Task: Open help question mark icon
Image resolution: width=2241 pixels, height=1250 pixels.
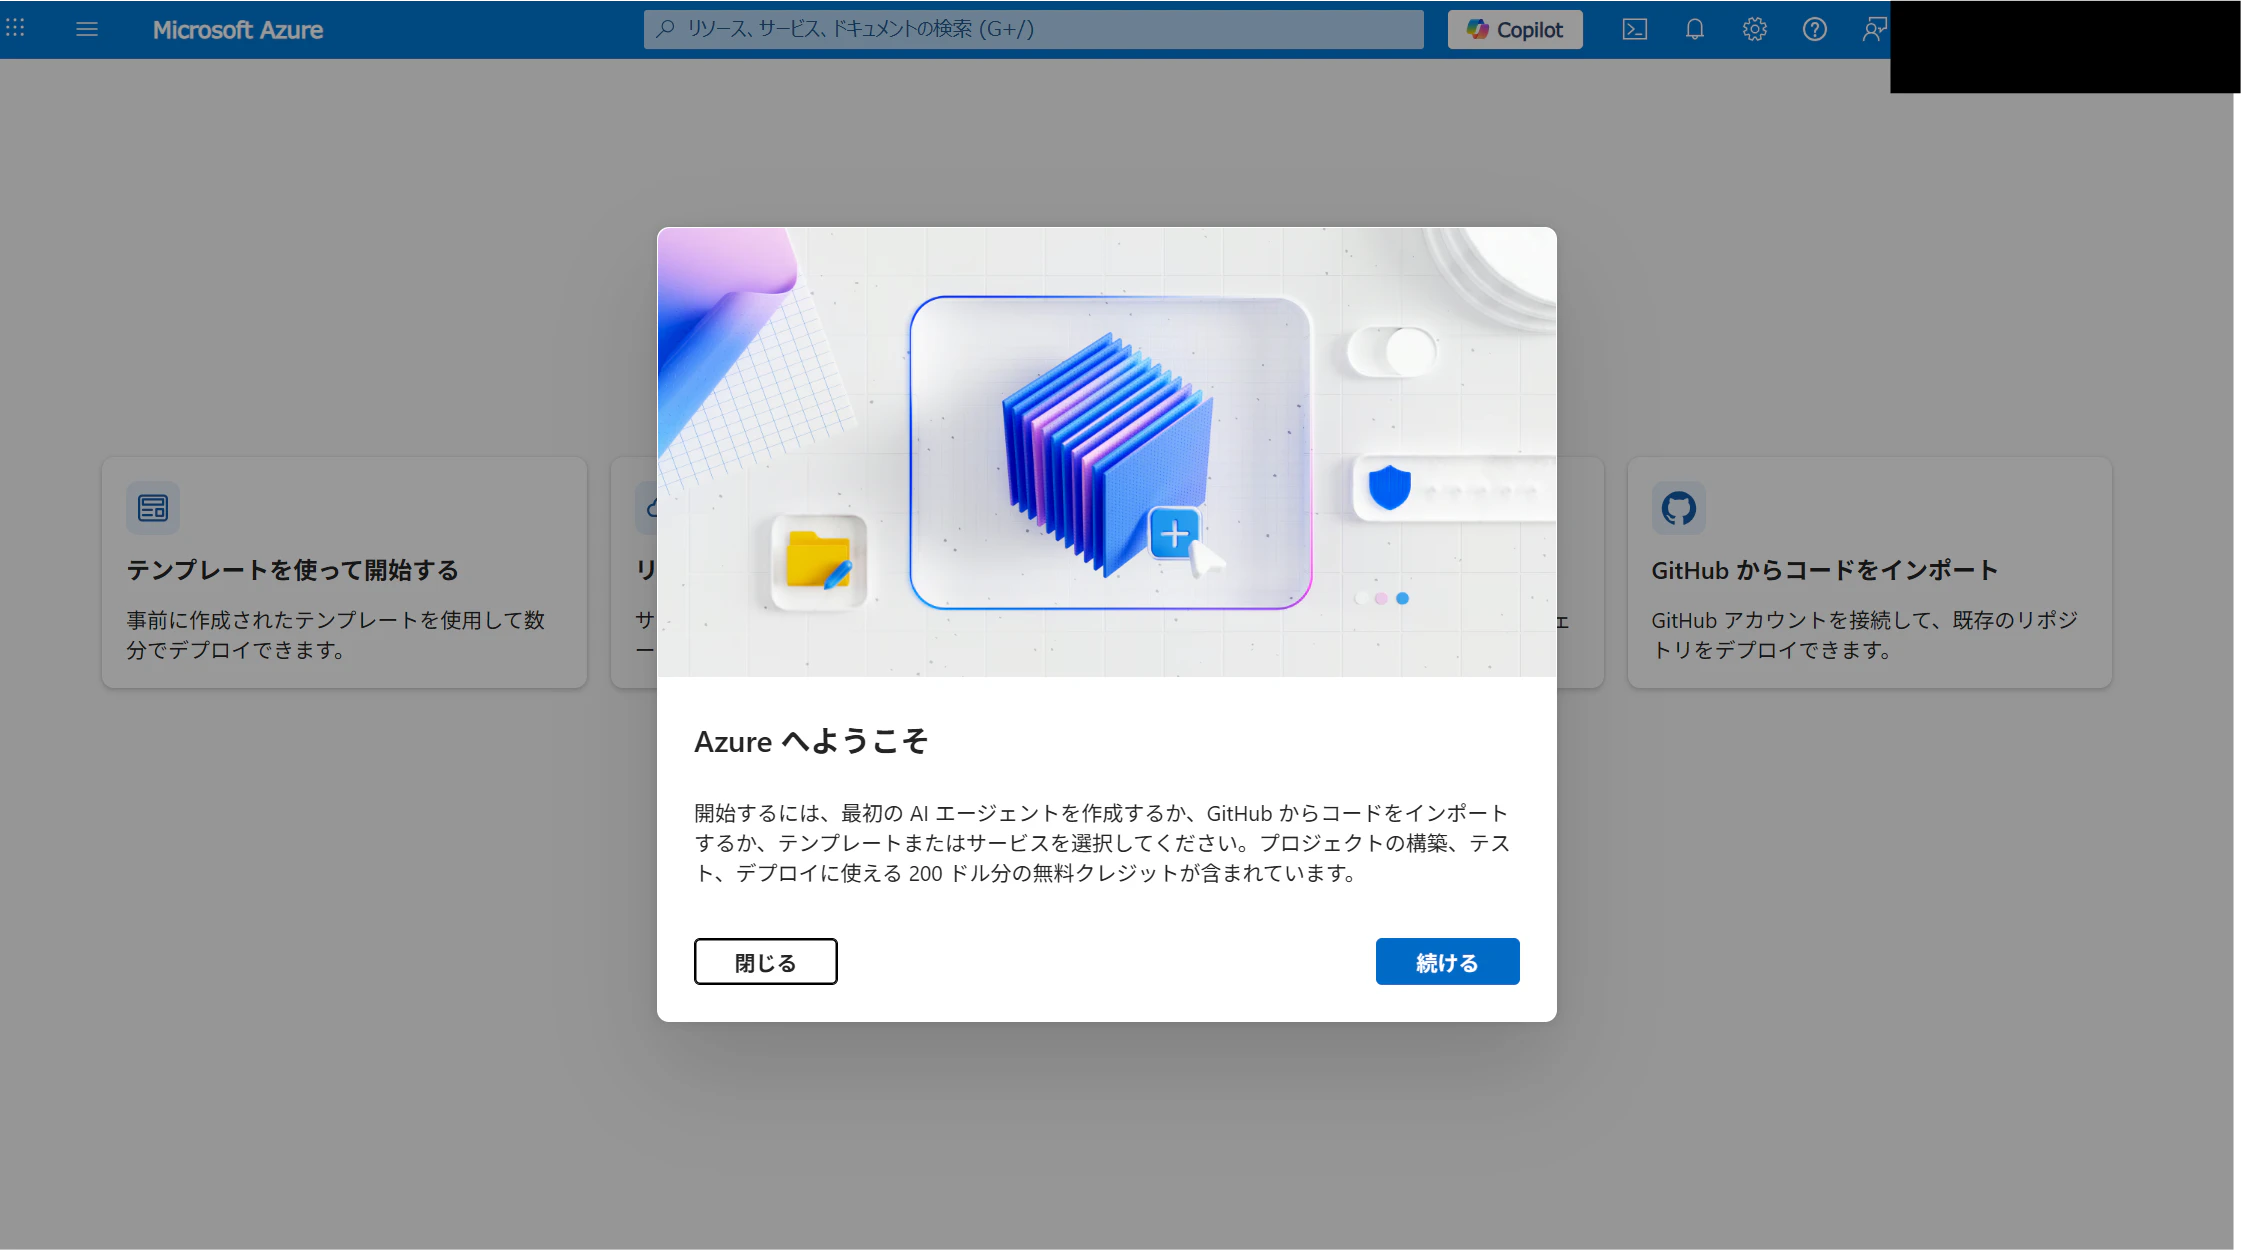Action: [1815, 29]
